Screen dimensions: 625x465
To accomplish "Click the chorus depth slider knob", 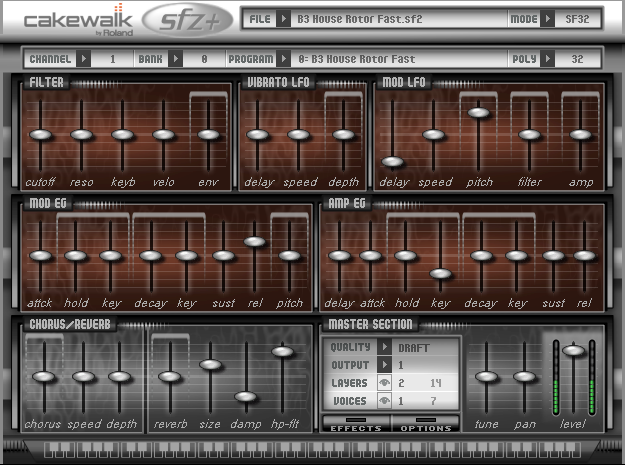I will [x=120, y=377].
